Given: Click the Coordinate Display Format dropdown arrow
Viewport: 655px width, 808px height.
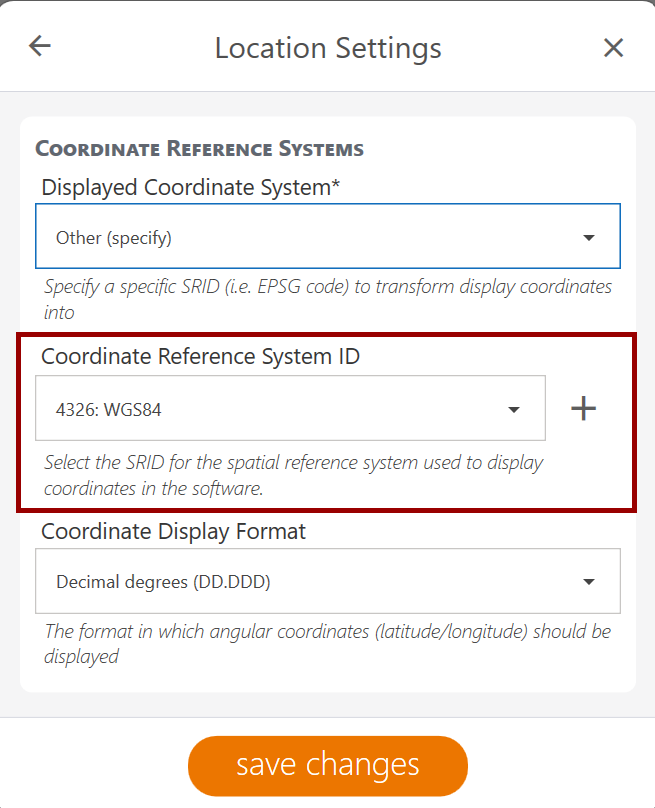Looking at the screenshot, I should (589, 582).
